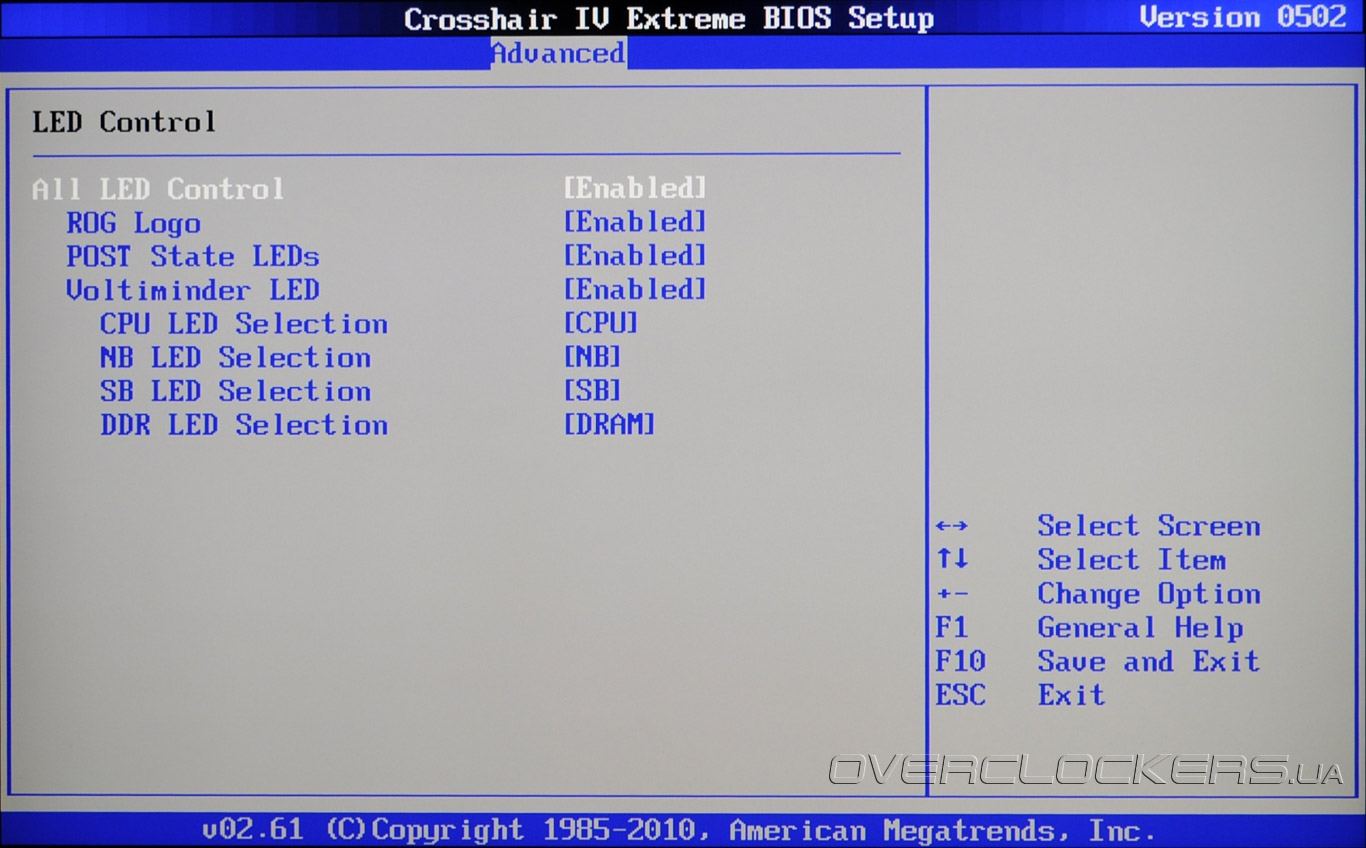Toggle the ROG Logo Enabled value
Viewport: 1366px width, 848px height.
[x=635, y=222]
